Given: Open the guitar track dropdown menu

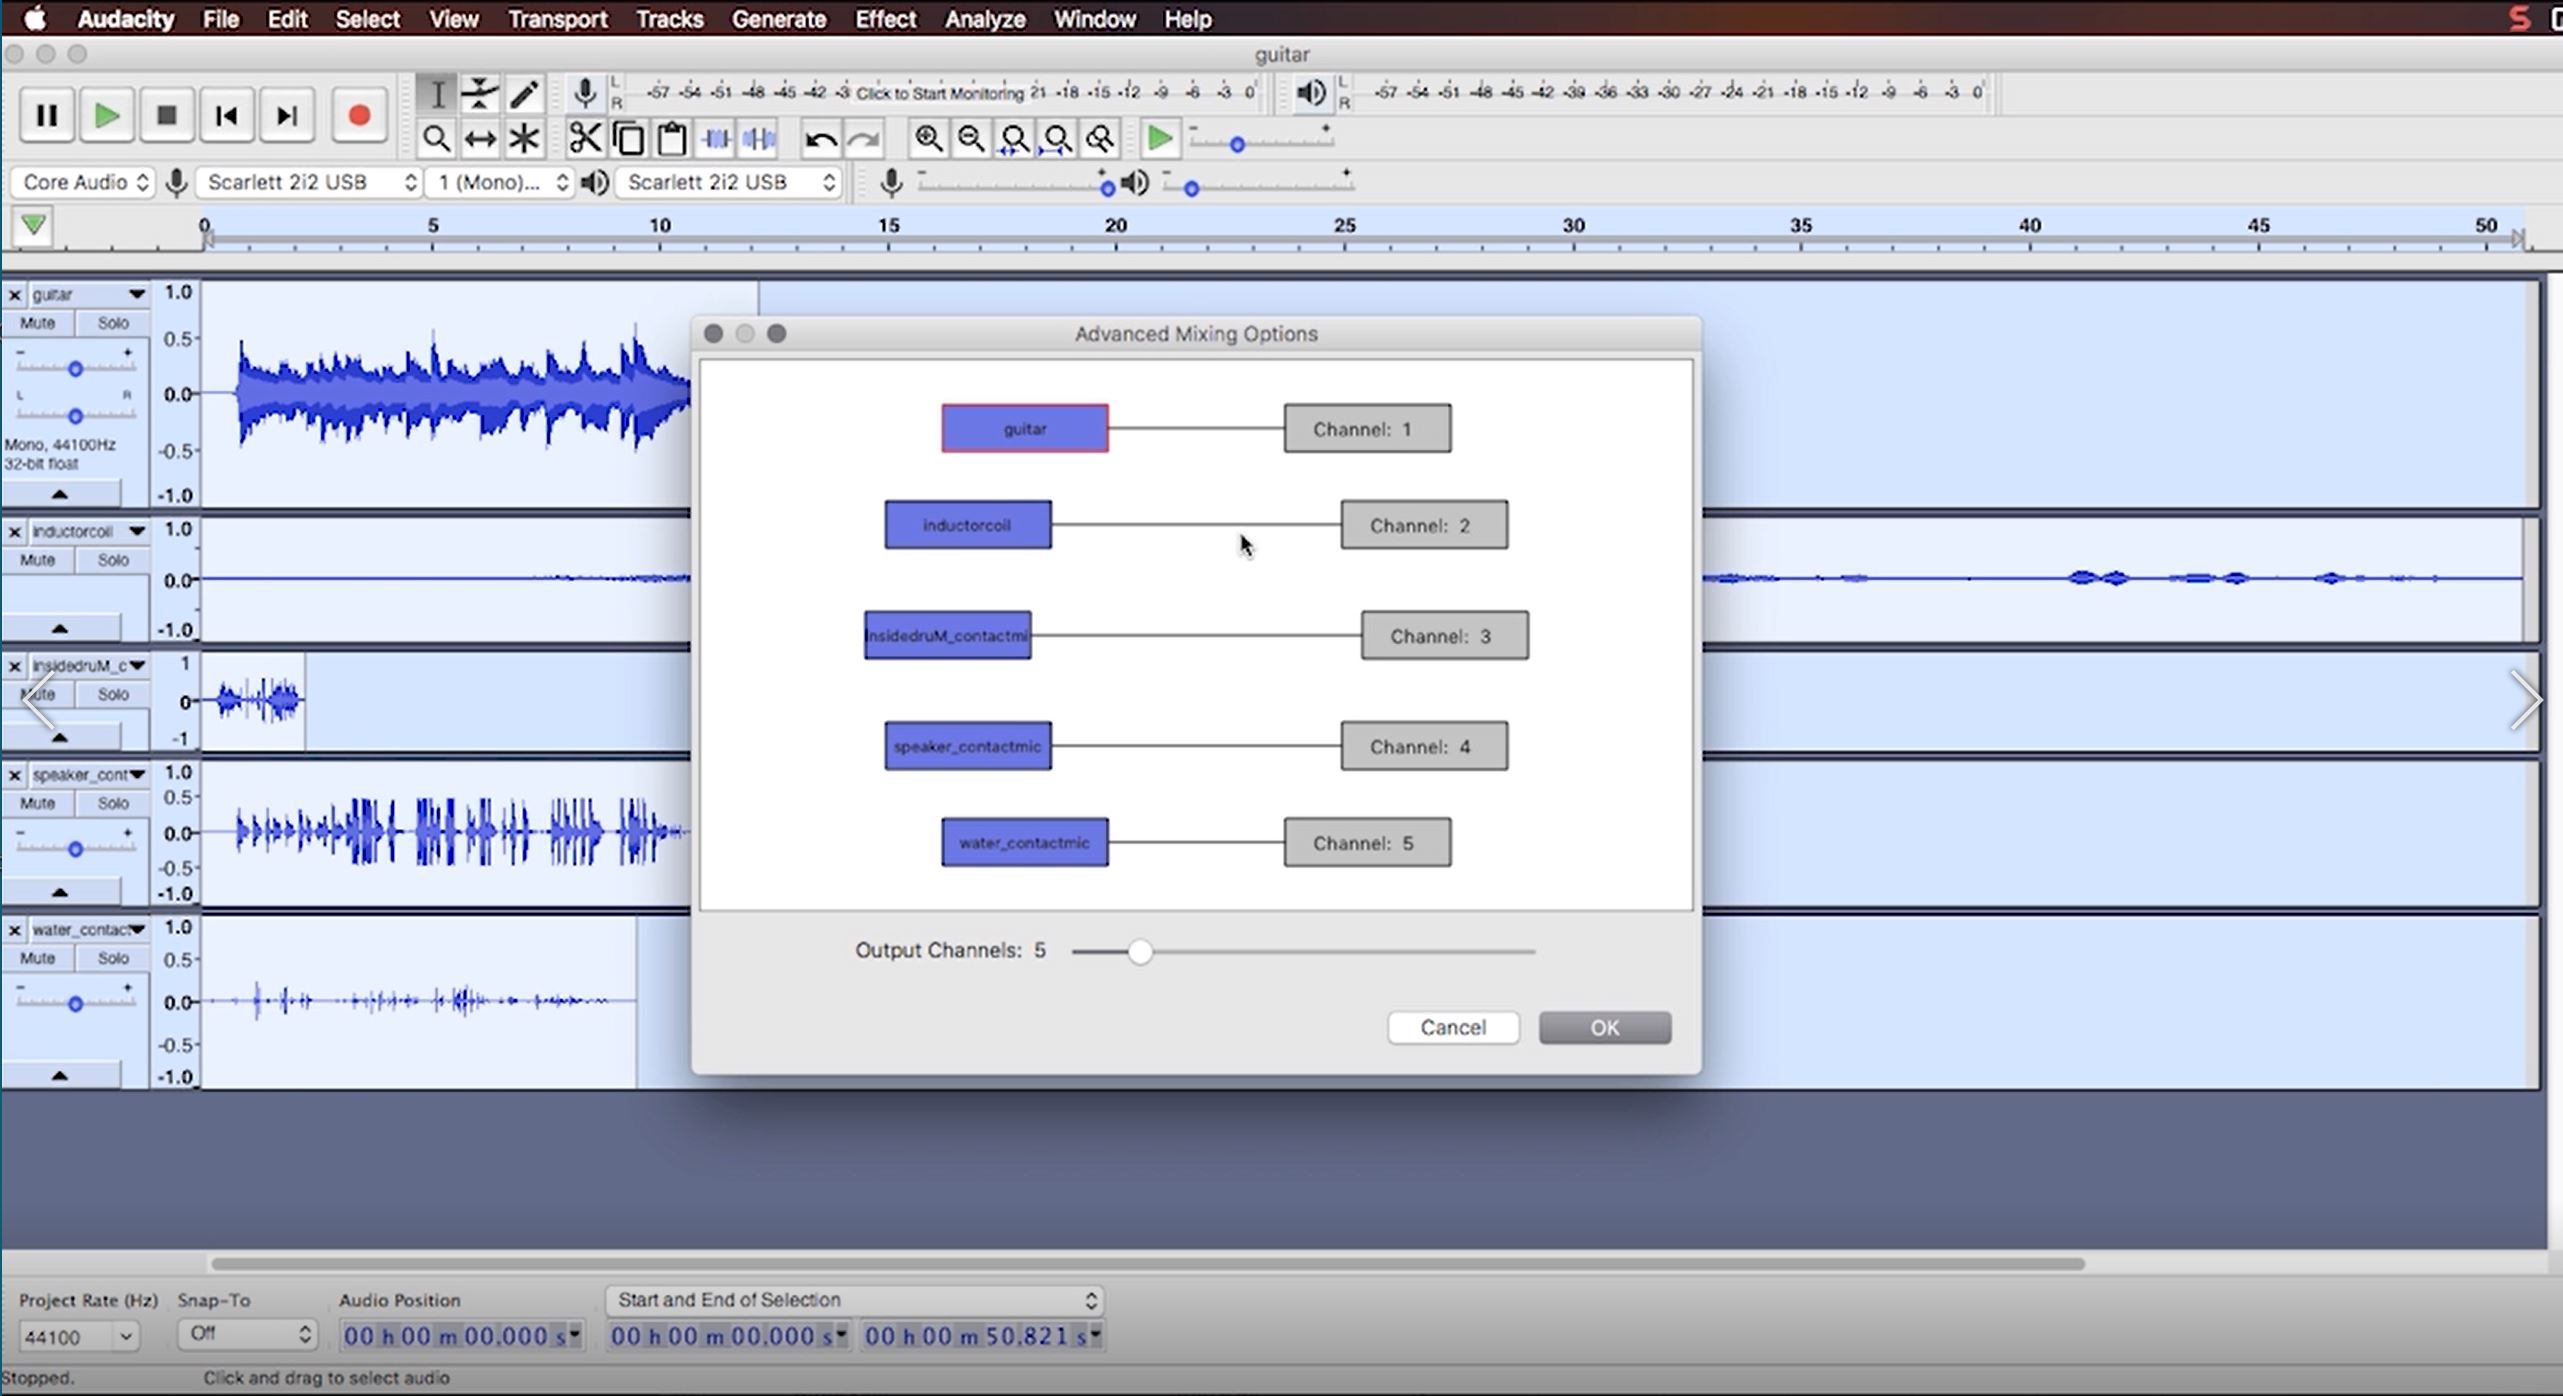Looking at the screenshot, I should [136, 294].
